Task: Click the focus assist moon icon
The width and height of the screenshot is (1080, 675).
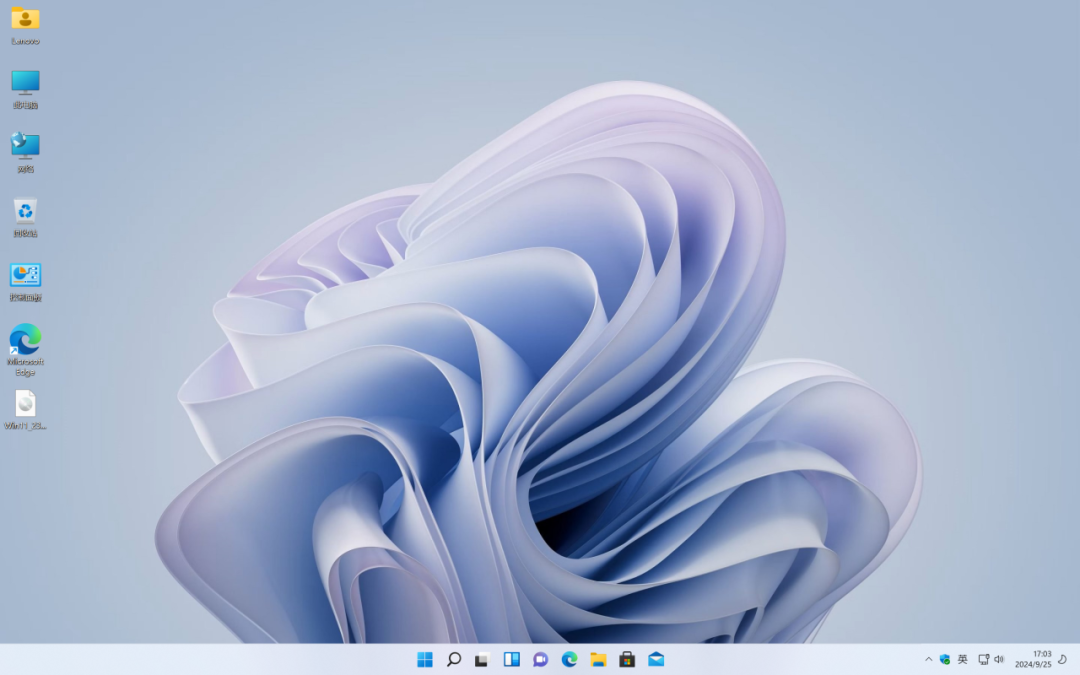Action: pyautogui.click(x=1063, y=660)
